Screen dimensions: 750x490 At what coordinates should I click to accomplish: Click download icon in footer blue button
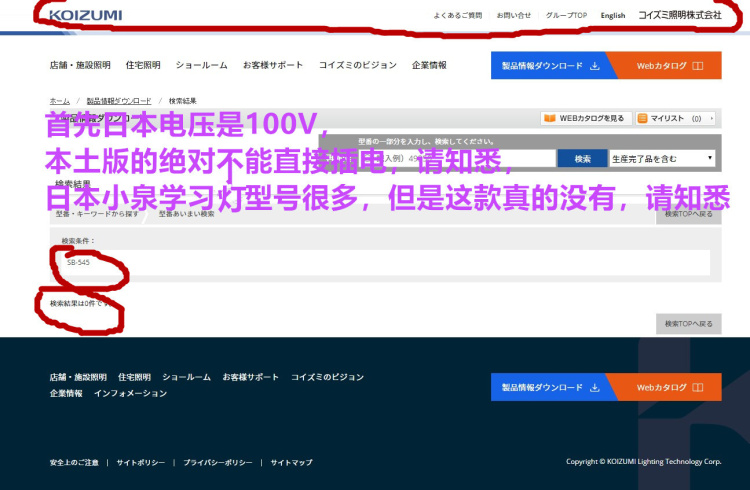coord(595,387)
